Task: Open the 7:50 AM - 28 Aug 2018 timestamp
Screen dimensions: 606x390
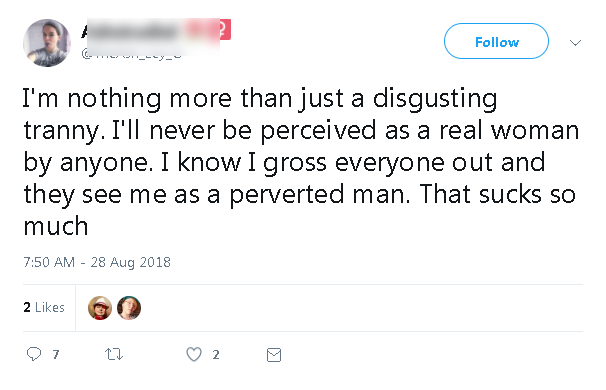Action: click(97, 262)
